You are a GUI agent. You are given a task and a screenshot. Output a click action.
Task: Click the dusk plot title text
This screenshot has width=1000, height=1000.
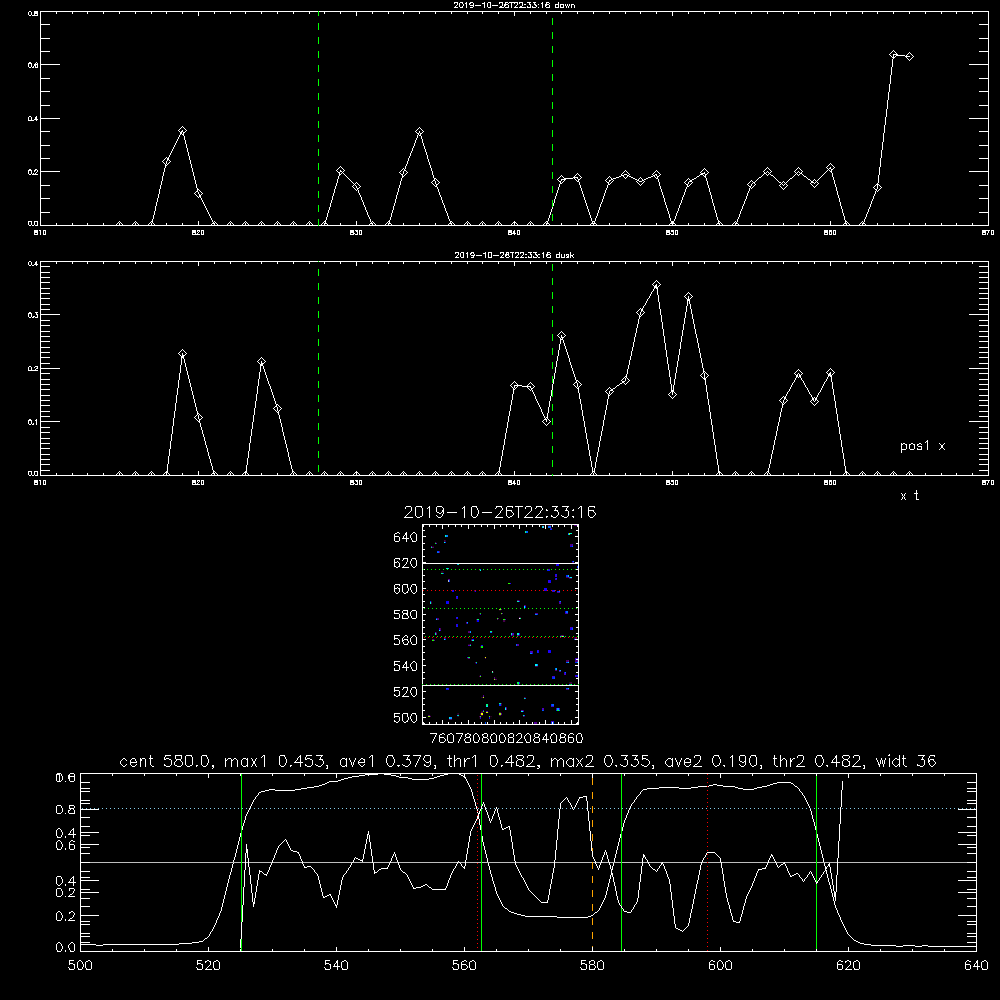pos(514,255)
